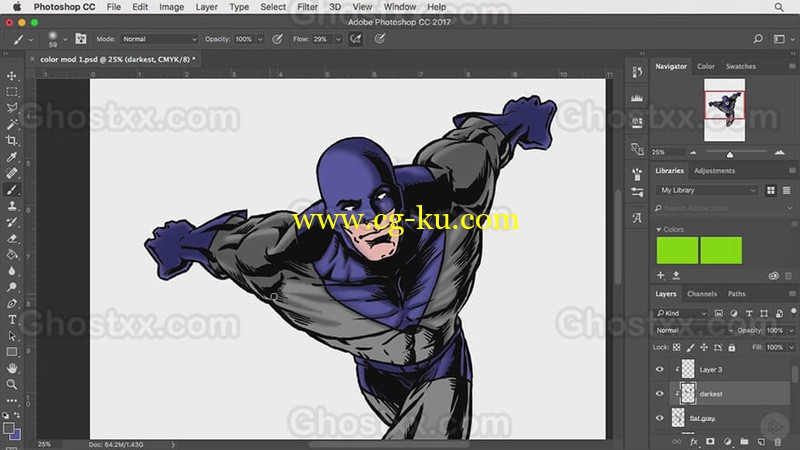This screenshot has width=800, height=450.
Task: Open Opacity dropdown arrow in options bar
Action: [260, 39]
